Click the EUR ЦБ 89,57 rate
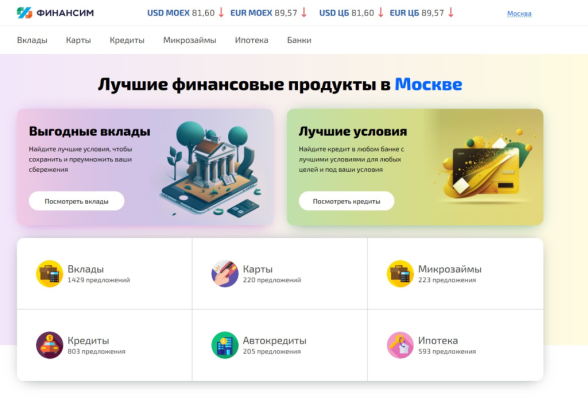Screen dimensions: 588x400 [417, 13]
